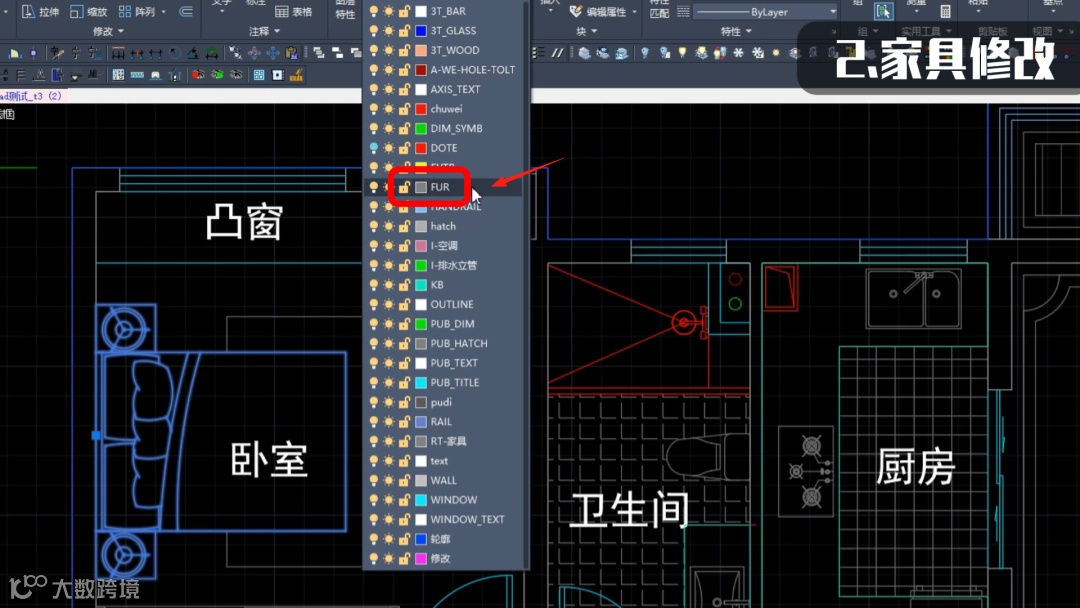Click the linear dimension toolbar icon
Image resolution: width=1080 pixels, height=608 pixels.
[118, 52]
